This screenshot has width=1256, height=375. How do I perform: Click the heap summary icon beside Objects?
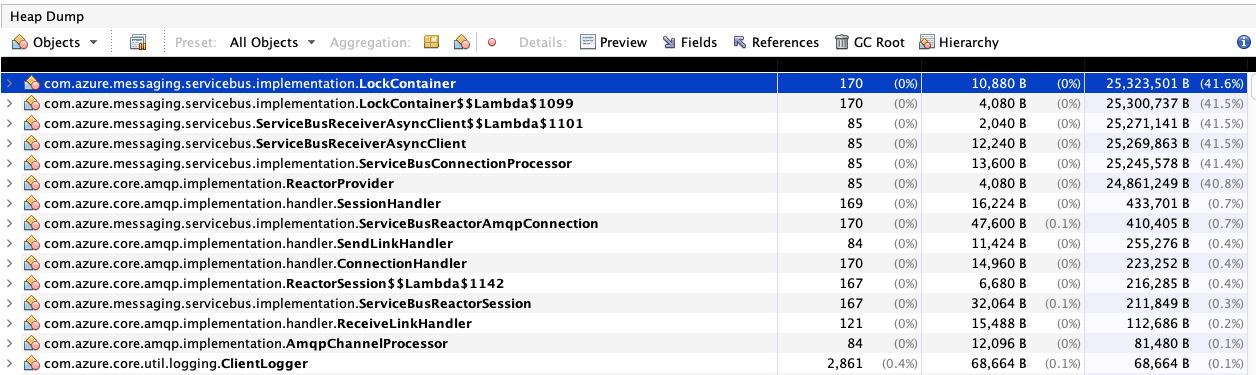click(139, 43)
